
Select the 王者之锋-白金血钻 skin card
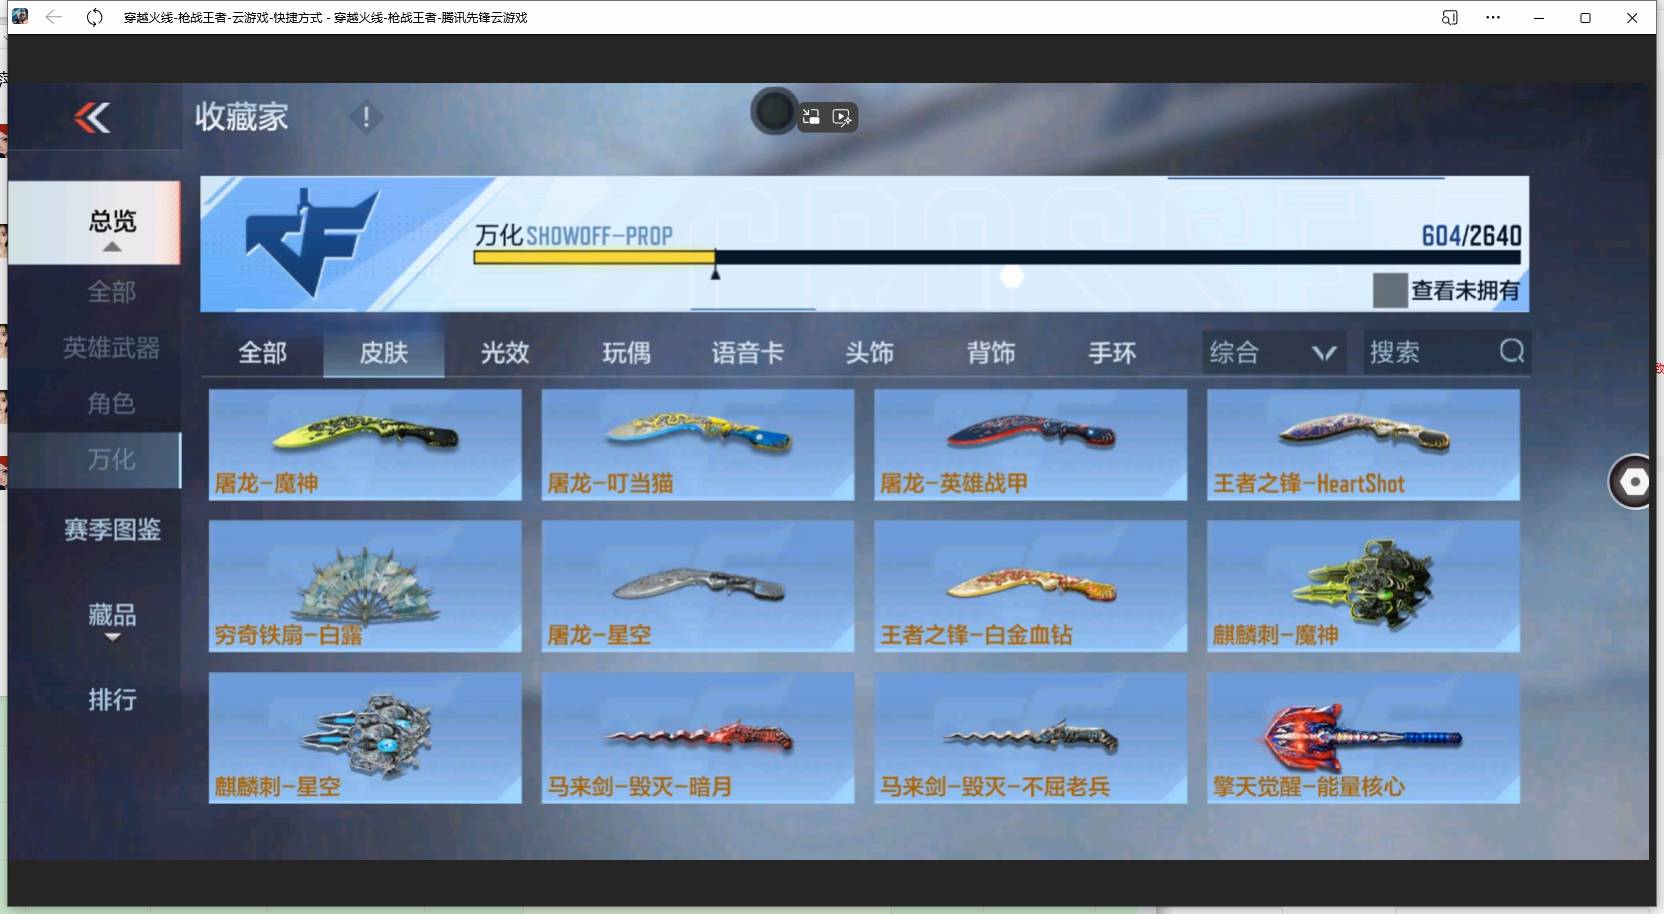[1031, 586]
